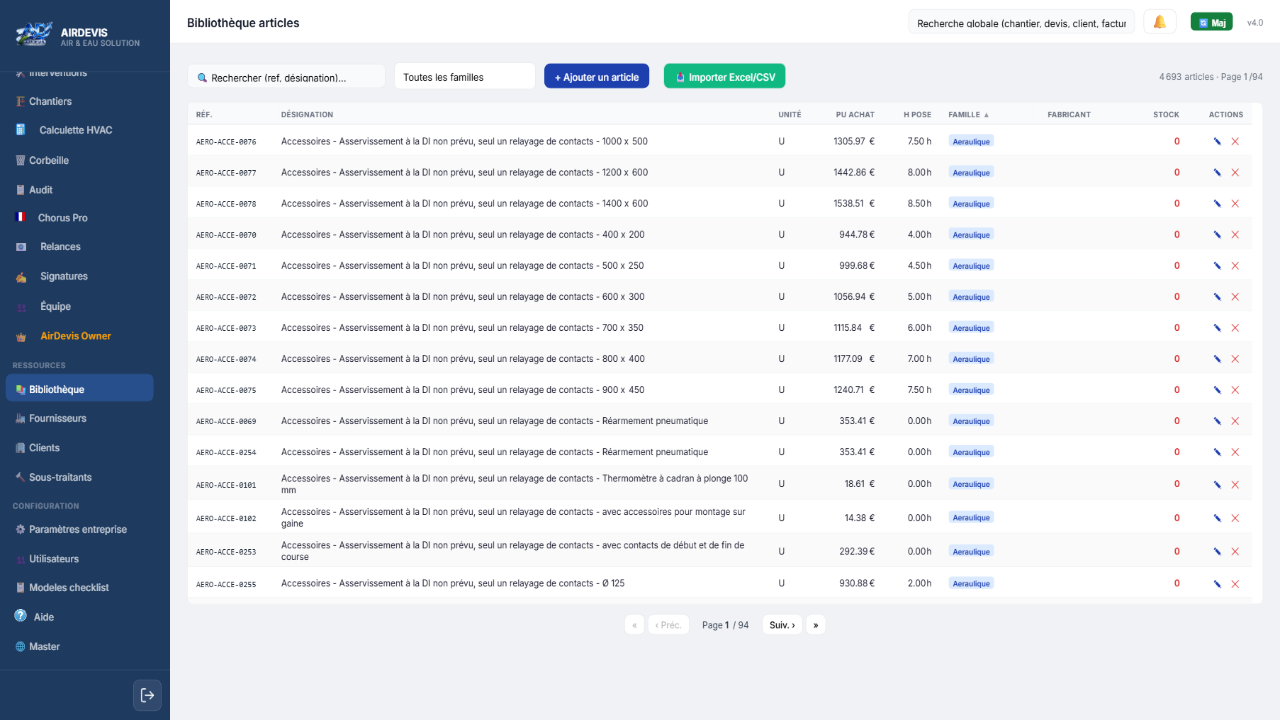
Task: Edit article AERO-ACCE-0076 with pencil icon
Action: tap(1217, 141)
